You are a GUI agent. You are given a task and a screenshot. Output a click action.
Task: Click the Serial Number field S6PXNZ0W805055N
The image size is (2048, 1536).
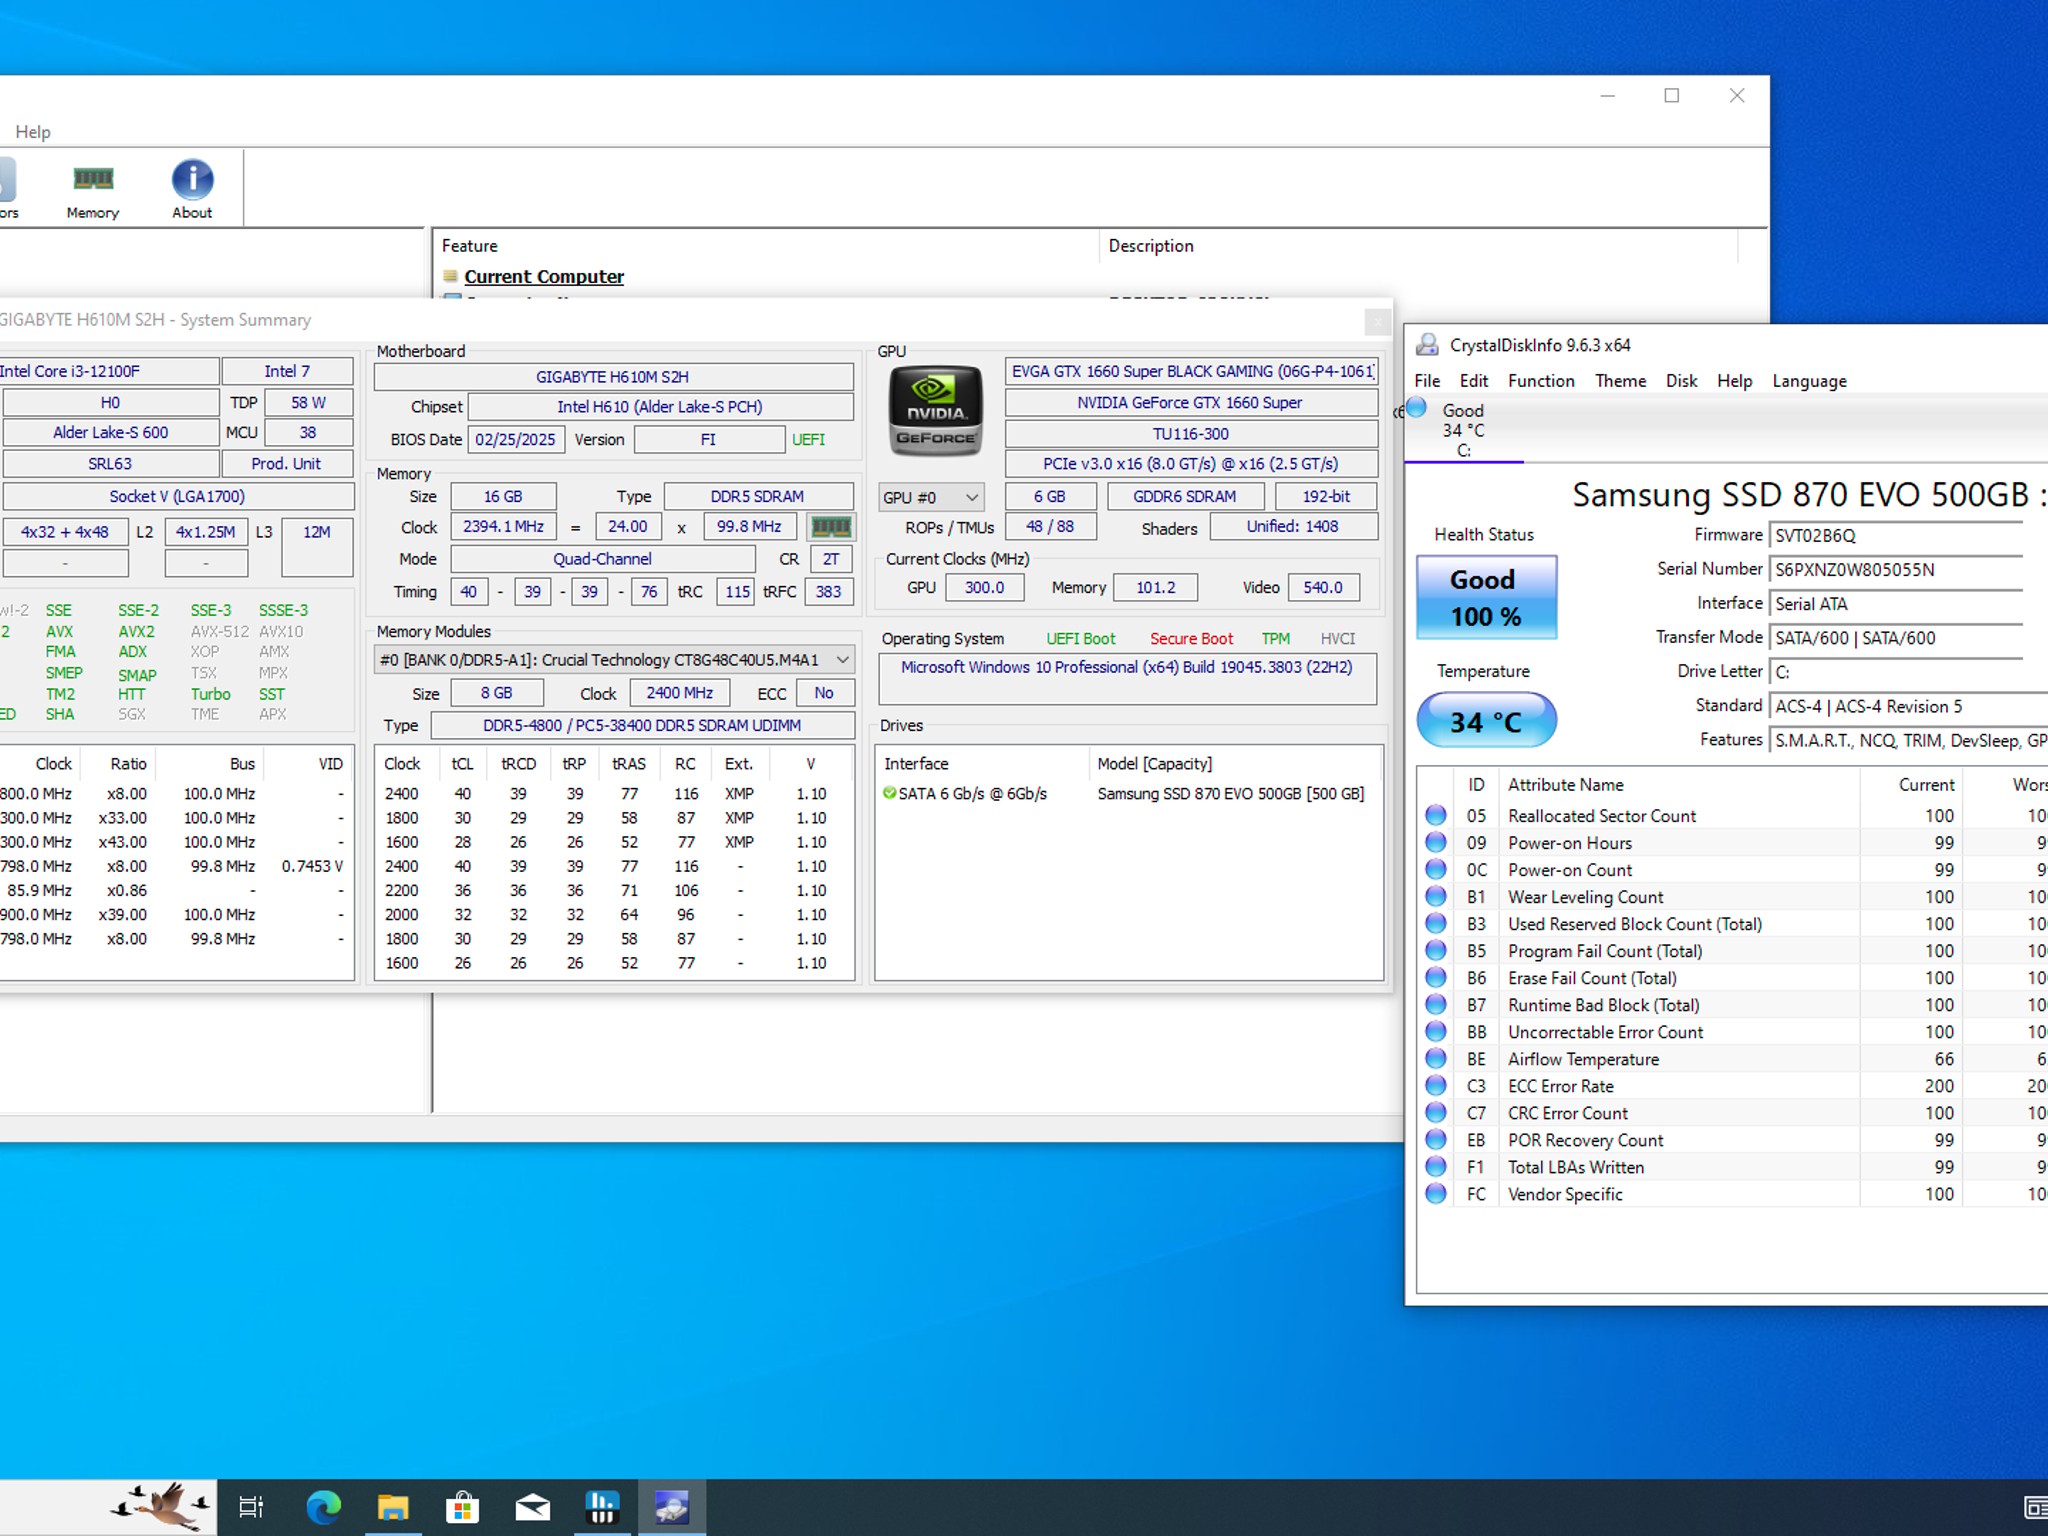[x=1895, y=570]
